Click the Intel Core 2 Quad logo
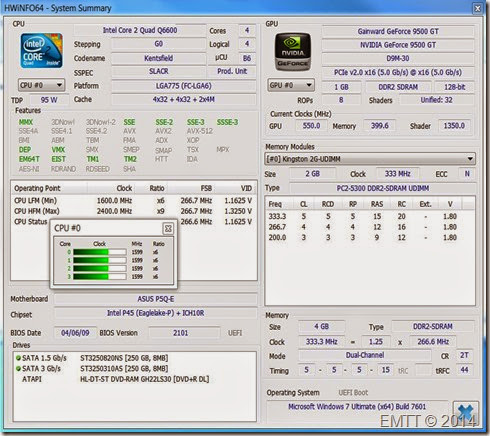Screen dimensions: 490x436 (42, 51)
